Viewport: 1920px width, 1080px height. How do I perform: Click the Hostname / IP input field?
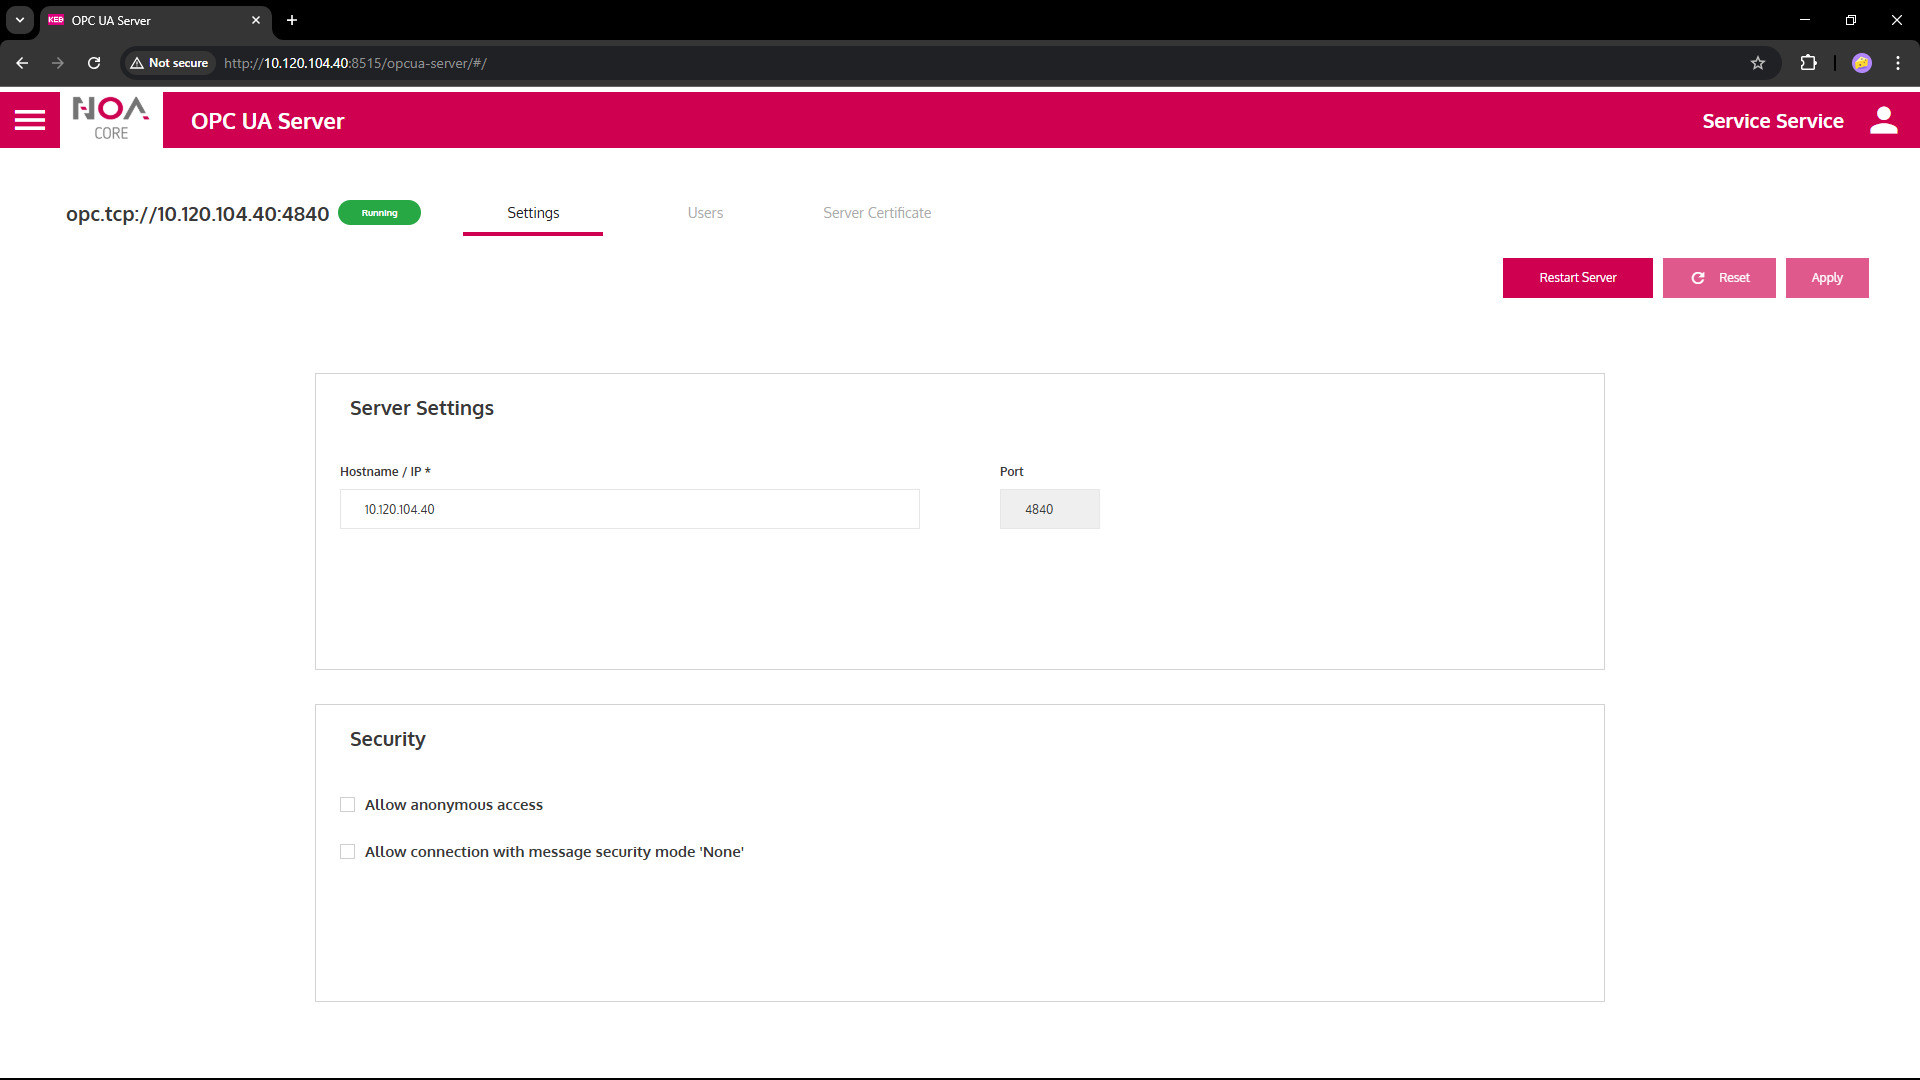coord(630,509)
